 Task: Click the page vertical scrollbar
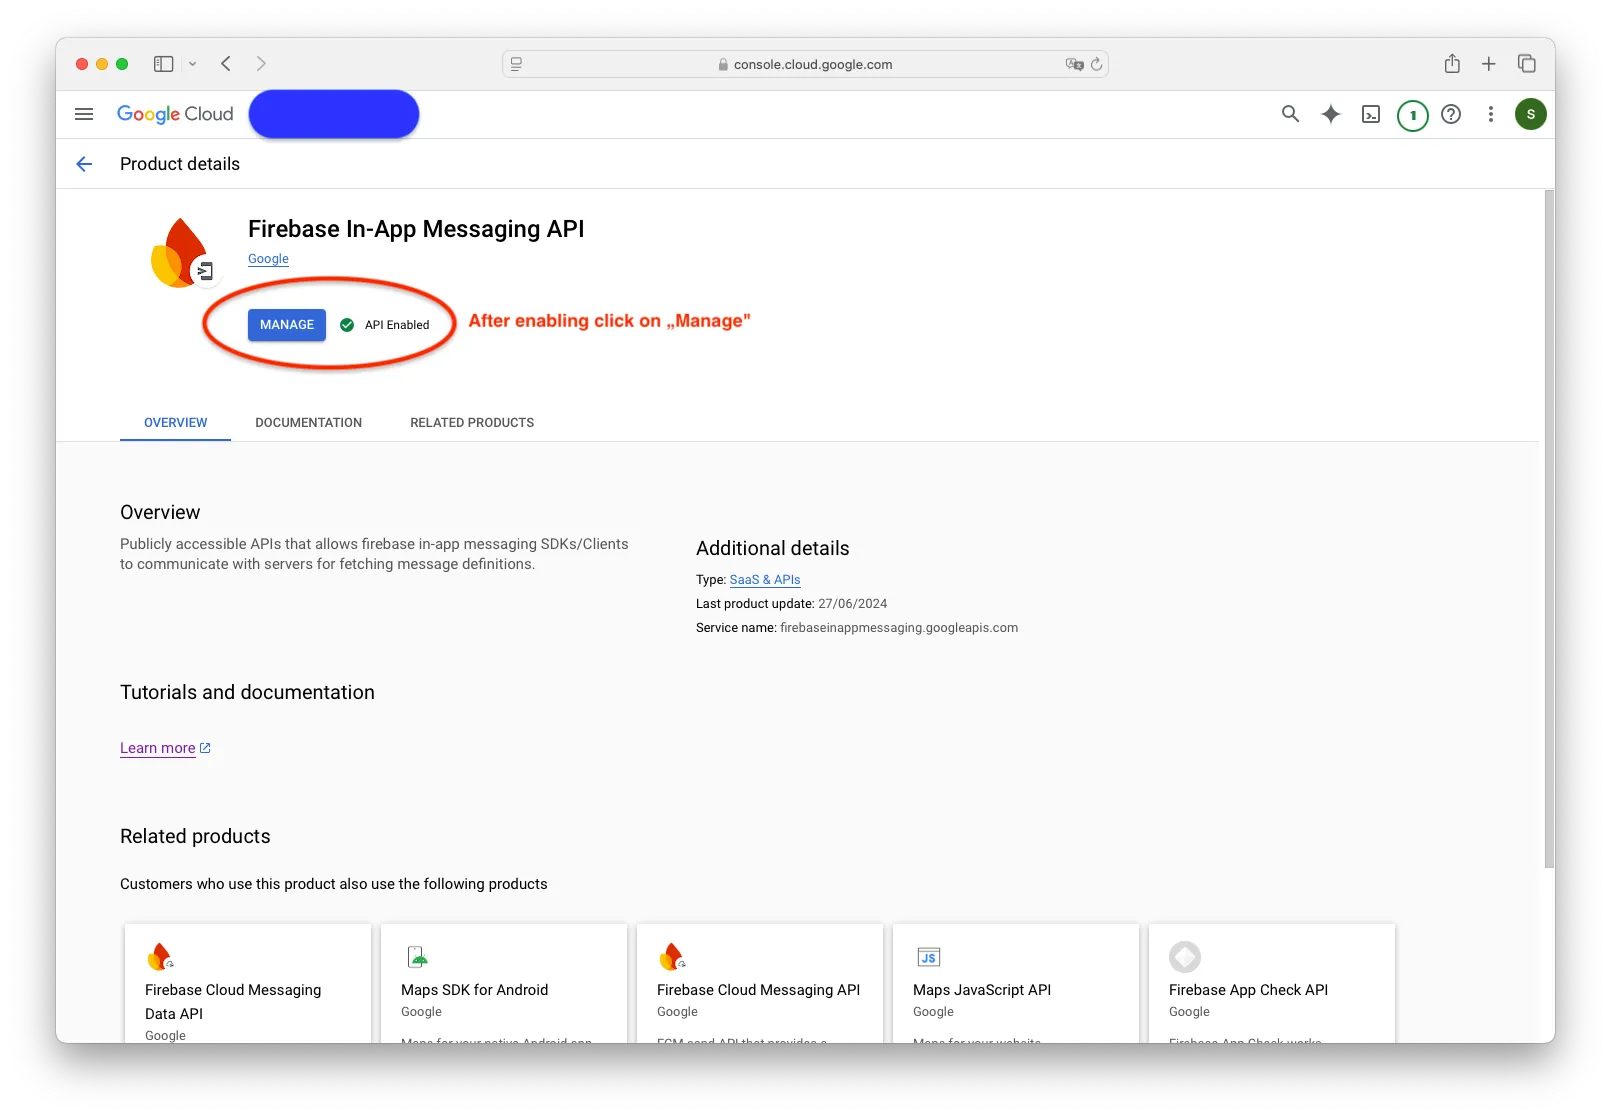point(1549,528)
